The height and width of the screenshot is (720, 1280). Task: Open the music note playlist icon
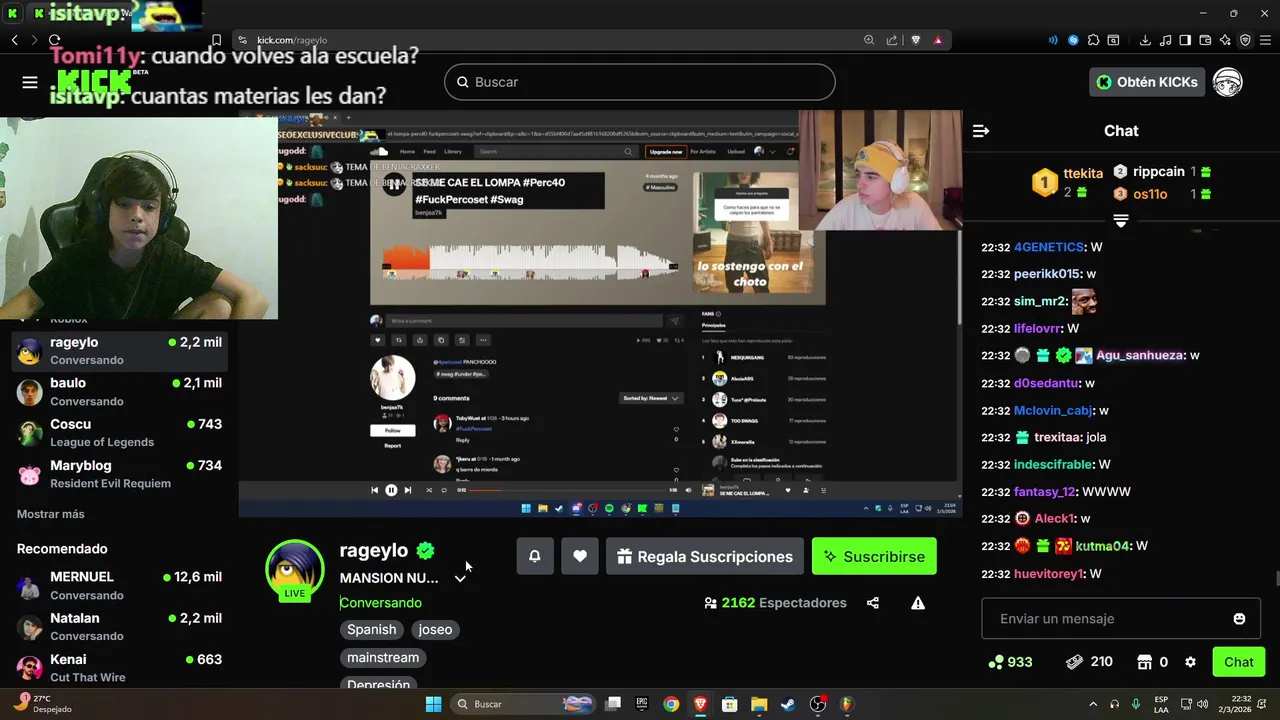pyautogui.click(x=1165, y=40)
